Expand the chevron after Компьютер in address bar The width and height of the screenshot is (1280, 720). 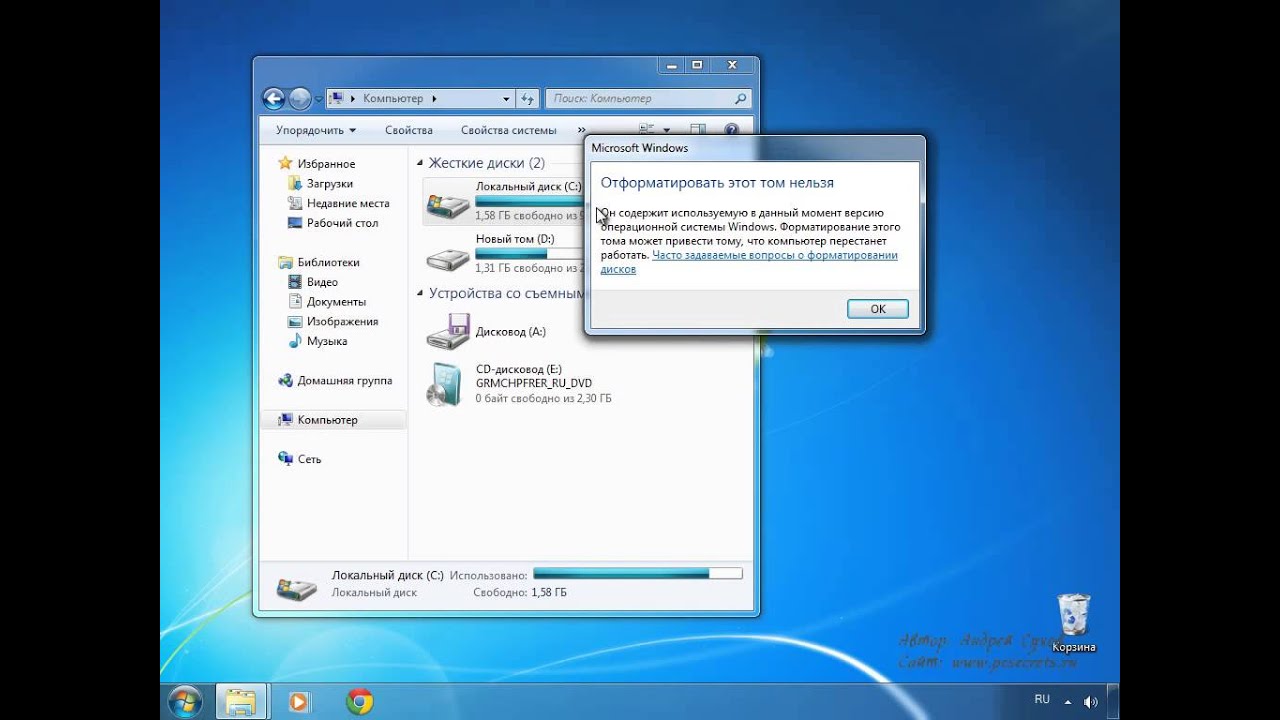pyautogui.click(x=434, y=99)
